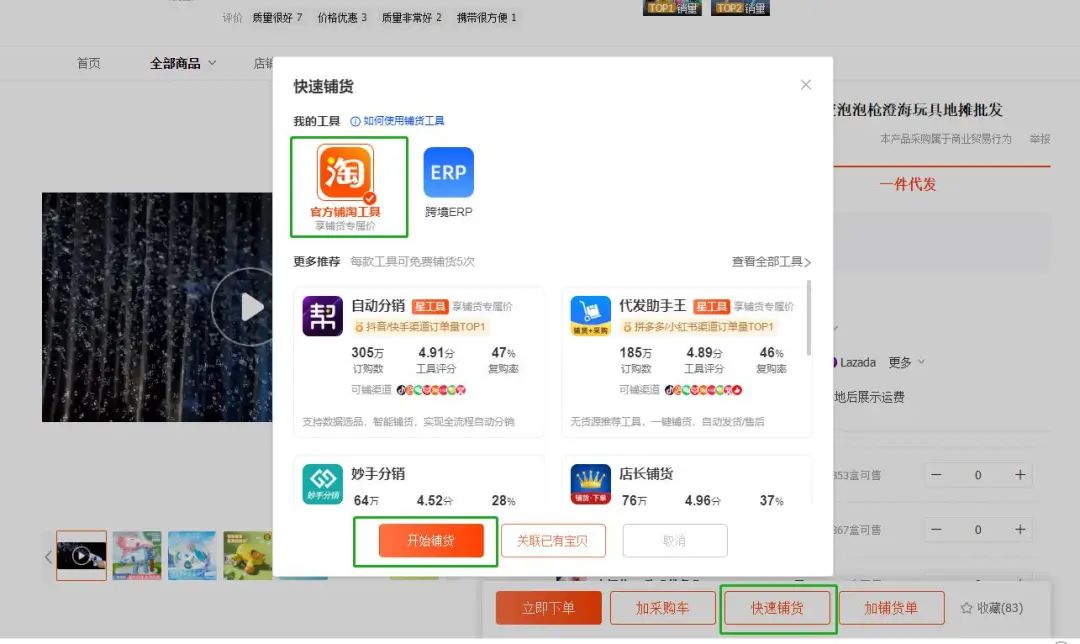Click the 4.96分 rating of 店长铺货
The width and height of the screenshot is (1080, 644).
click(703, 501)
